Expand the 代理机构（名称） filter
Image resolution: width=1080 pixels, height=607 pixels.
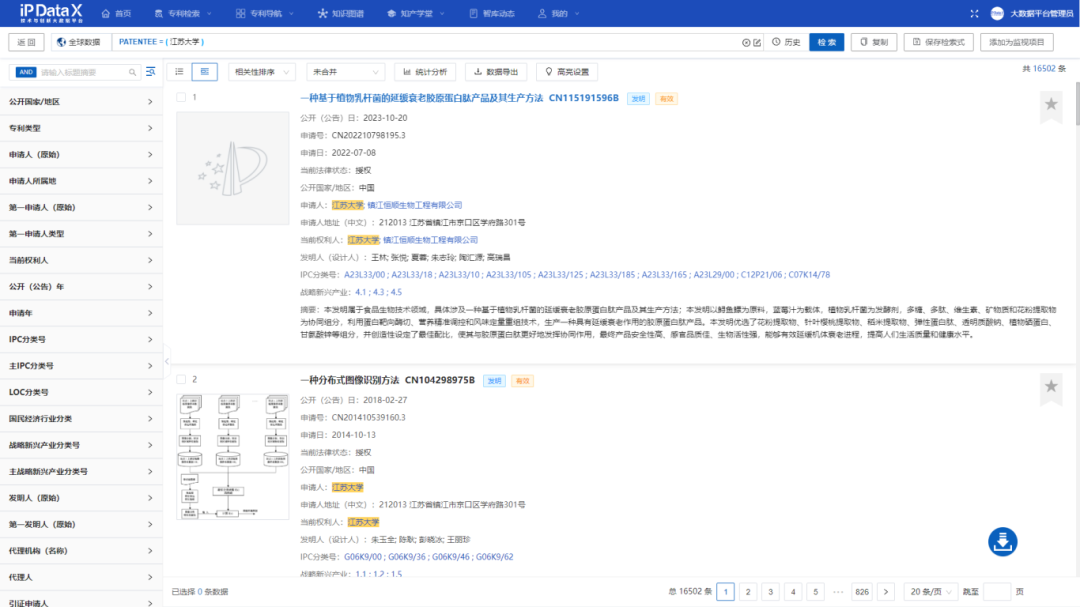coord(81,551)
